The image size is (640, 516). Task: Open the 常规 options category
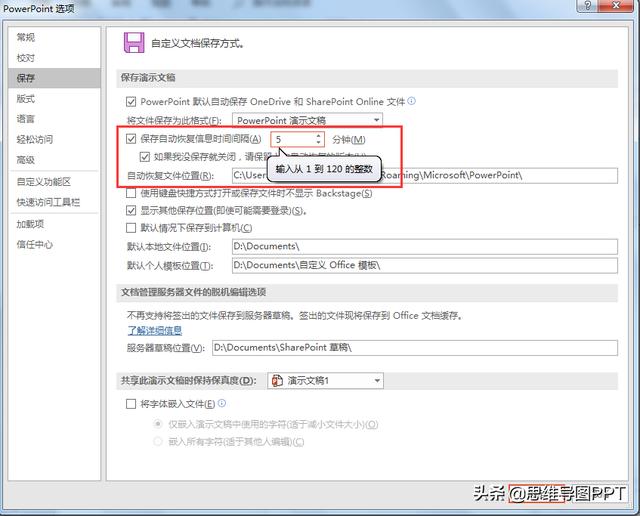click(26, 38)
